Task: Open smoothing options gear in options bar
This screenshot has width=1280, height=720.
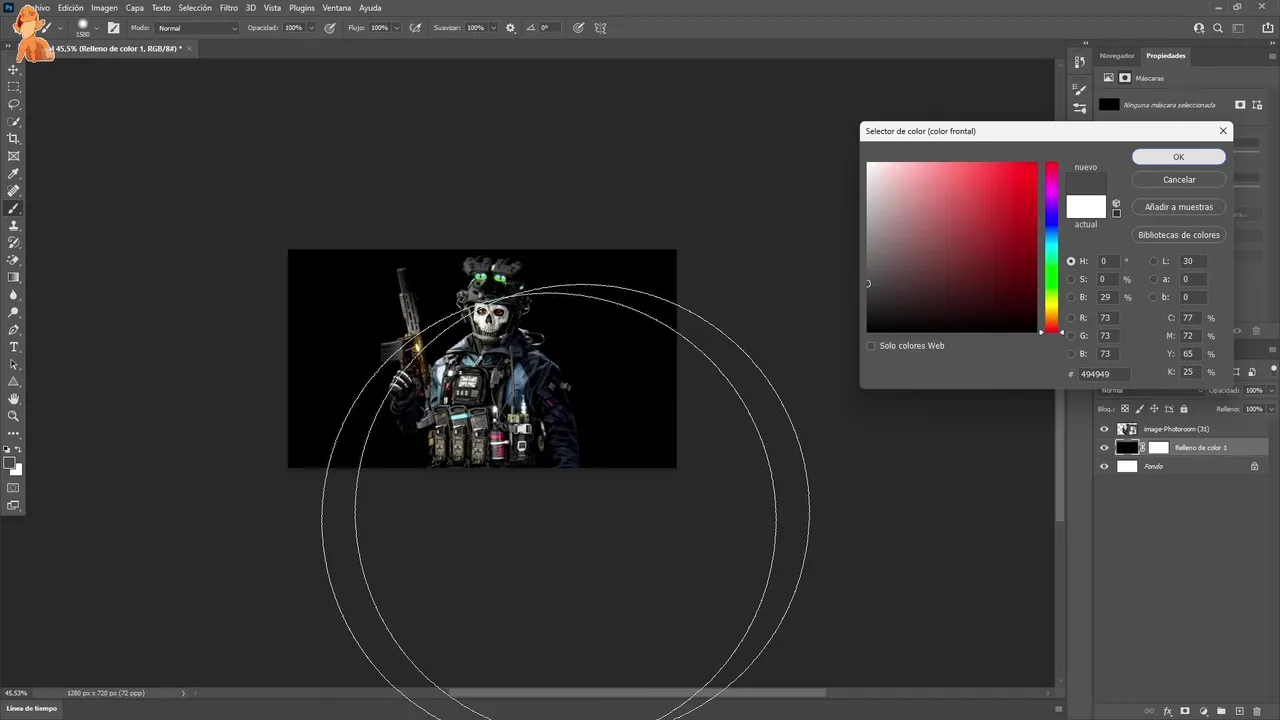Action: click(x=511, y=28)
